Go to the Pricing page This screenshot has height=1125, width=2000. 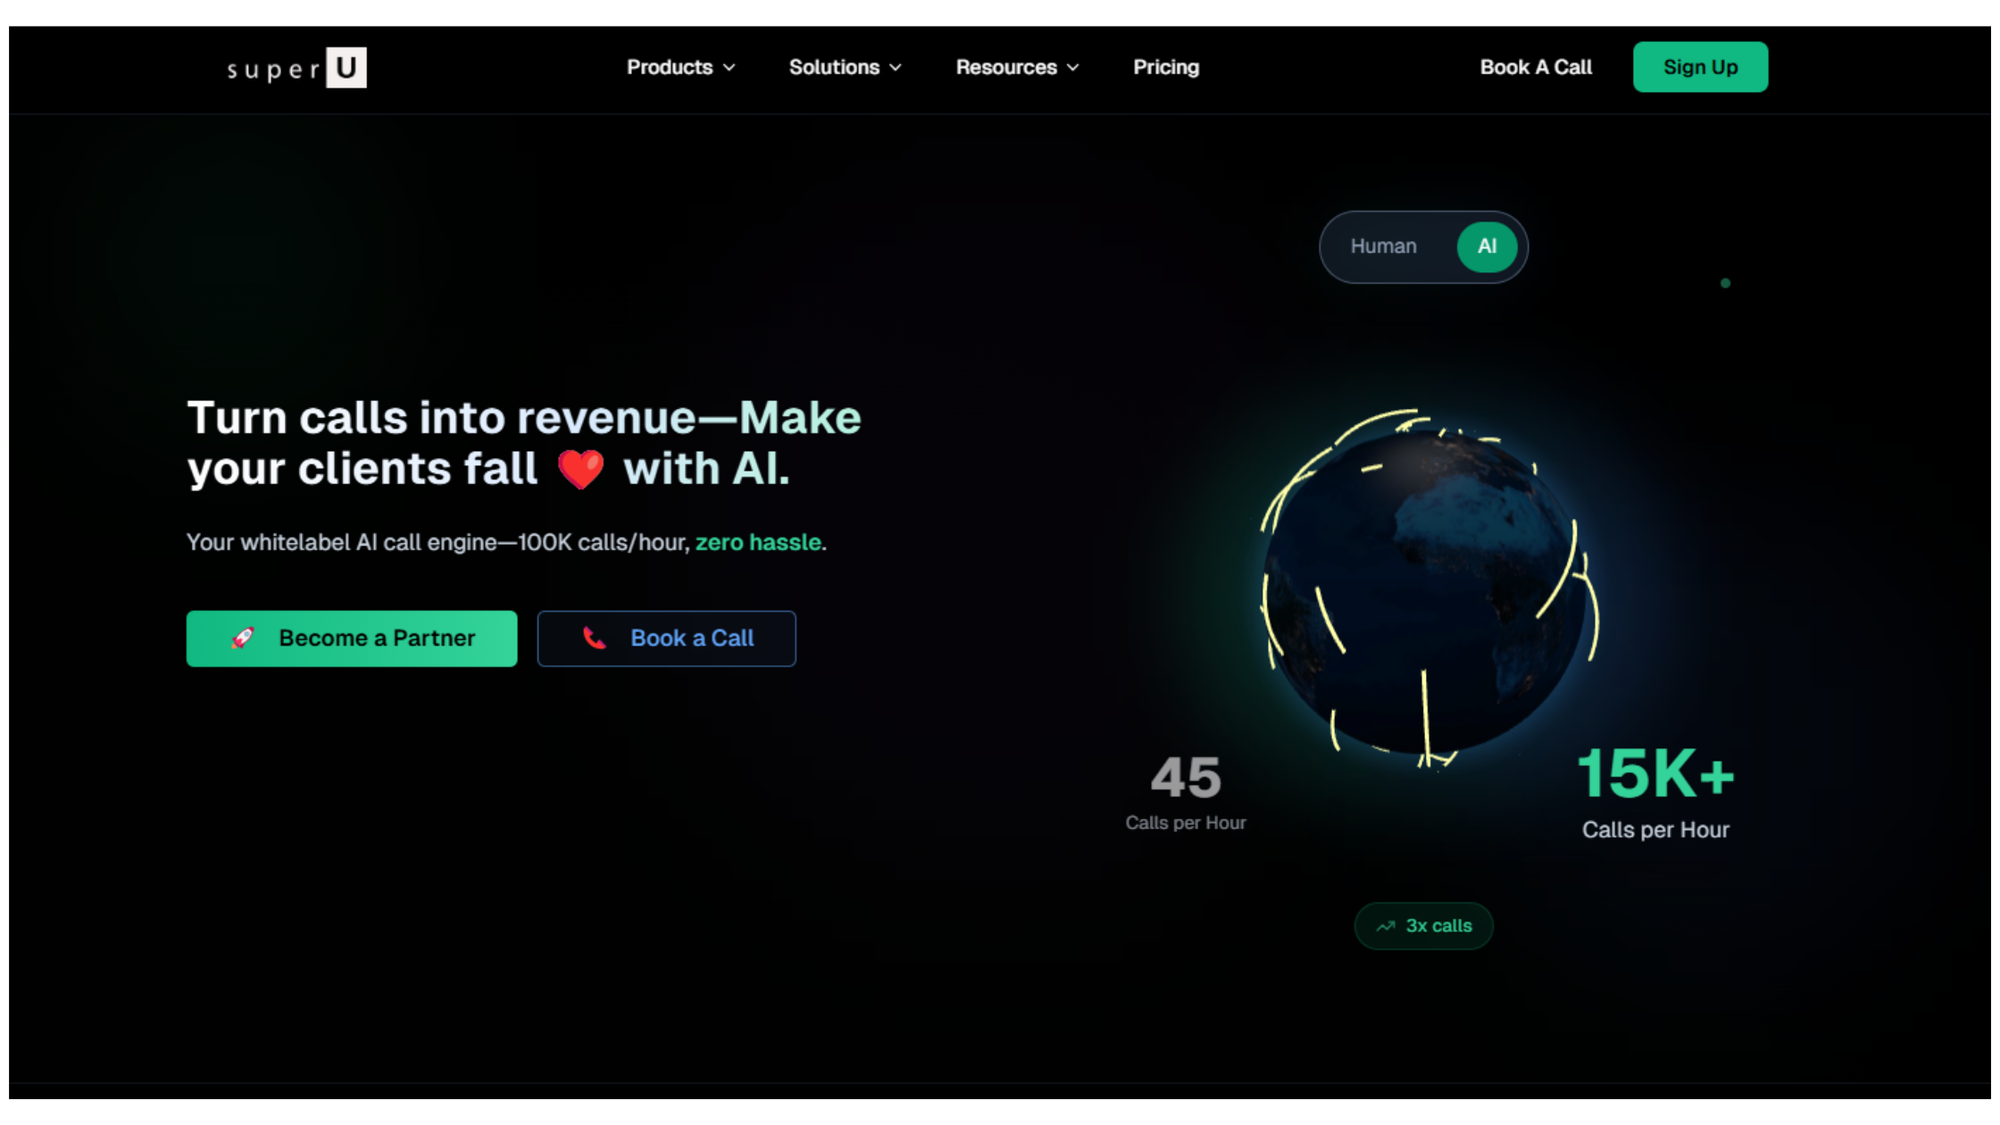[1166, 67]
